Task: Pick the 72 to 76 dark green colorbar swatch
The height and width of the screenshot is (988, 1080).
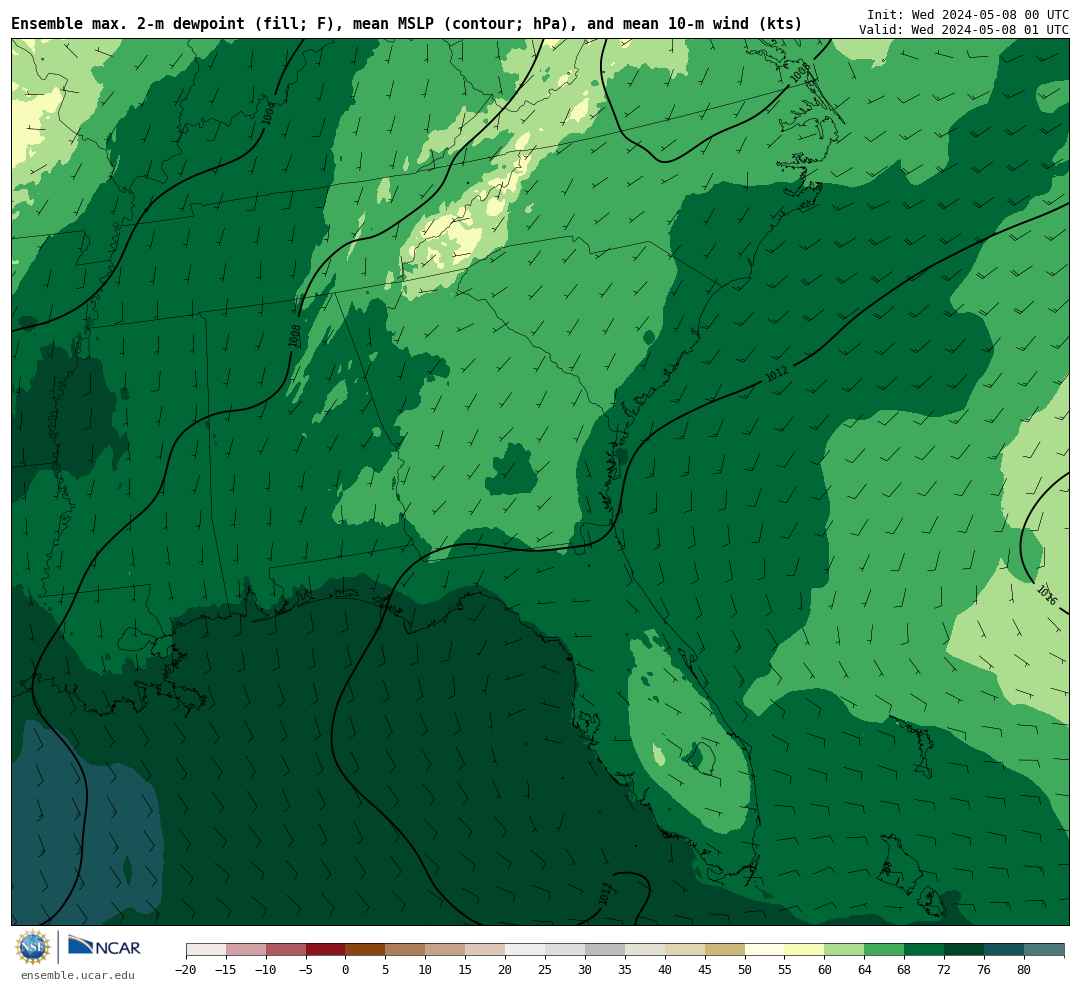Action: (964, 950)
